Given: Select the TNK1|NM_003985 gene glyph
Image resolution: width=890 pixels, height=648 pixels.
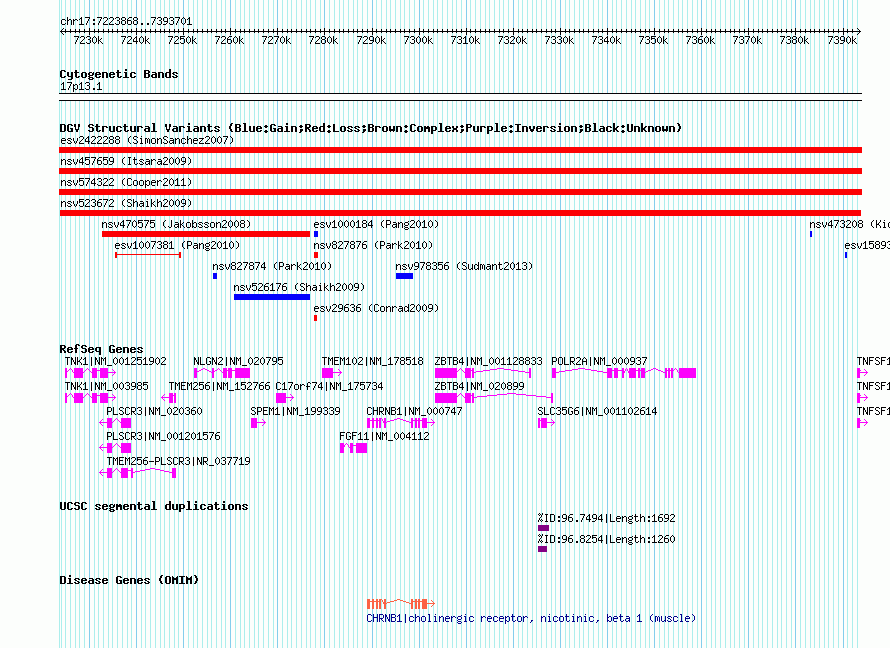Looking at the screenshot, I should point(90,398).
